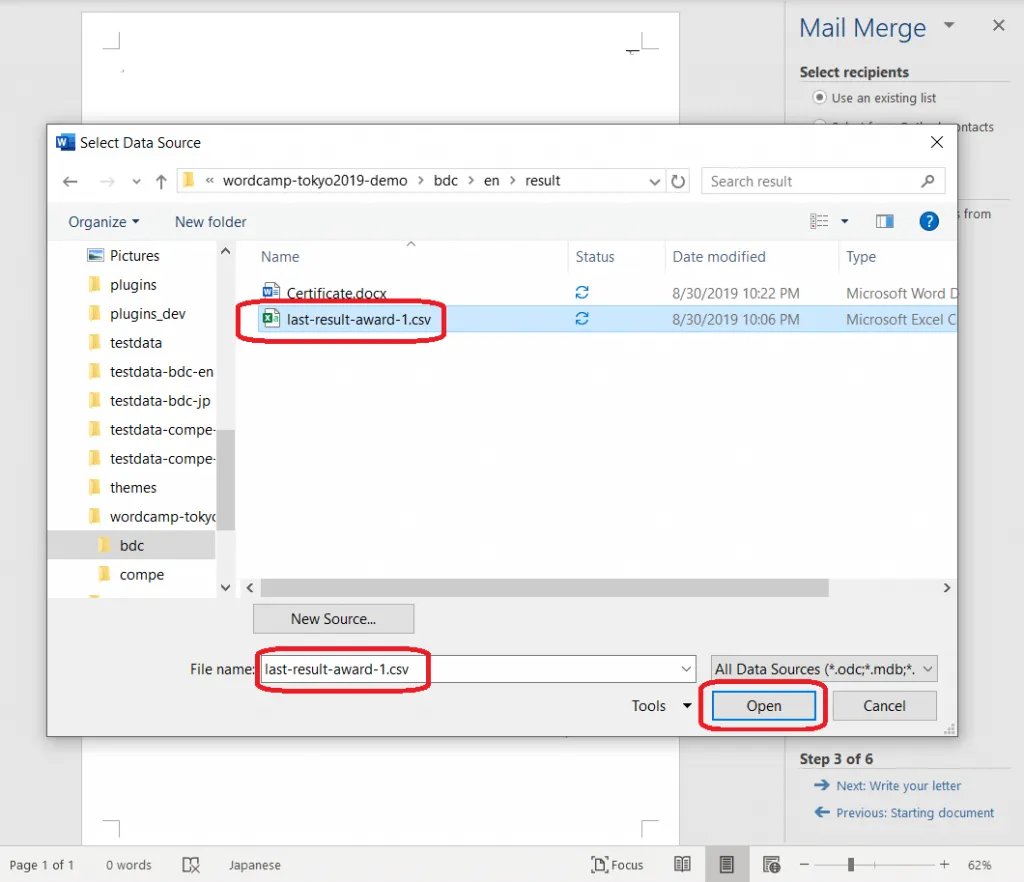Screen dimensions: 1024x882
Task: Expand the File name history dropdown
Action: coord(686,669)
